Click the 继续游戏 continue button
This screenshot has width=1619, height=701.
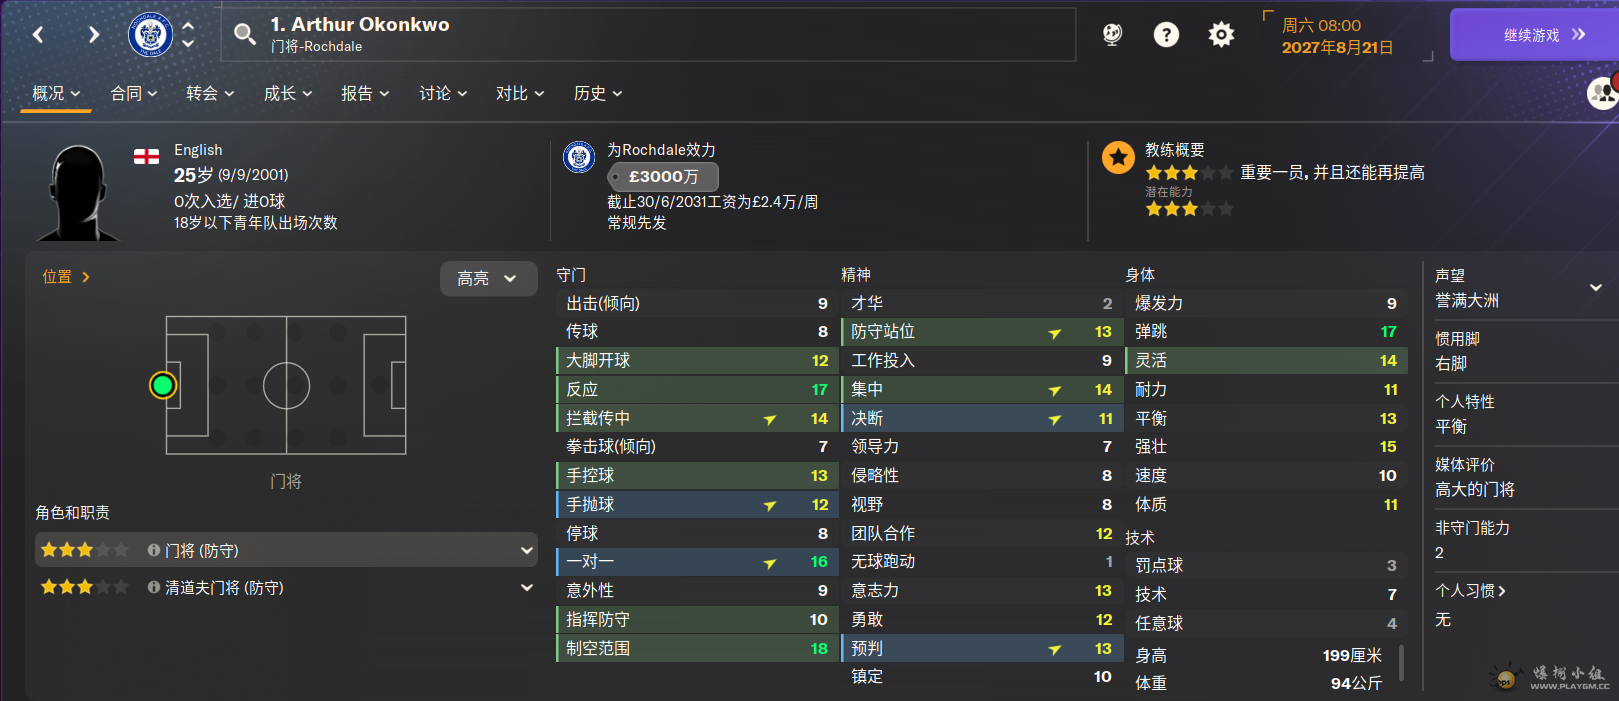(x=1535, y=35)
